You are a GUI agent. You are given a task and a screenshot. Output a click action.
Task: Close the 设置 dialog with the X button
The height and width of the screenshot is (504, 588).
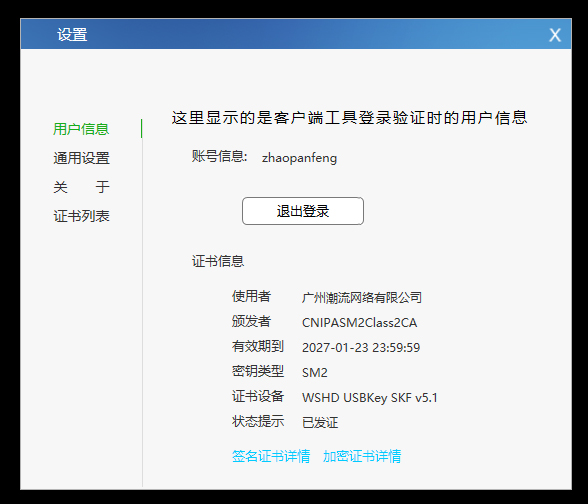[555, 35]
